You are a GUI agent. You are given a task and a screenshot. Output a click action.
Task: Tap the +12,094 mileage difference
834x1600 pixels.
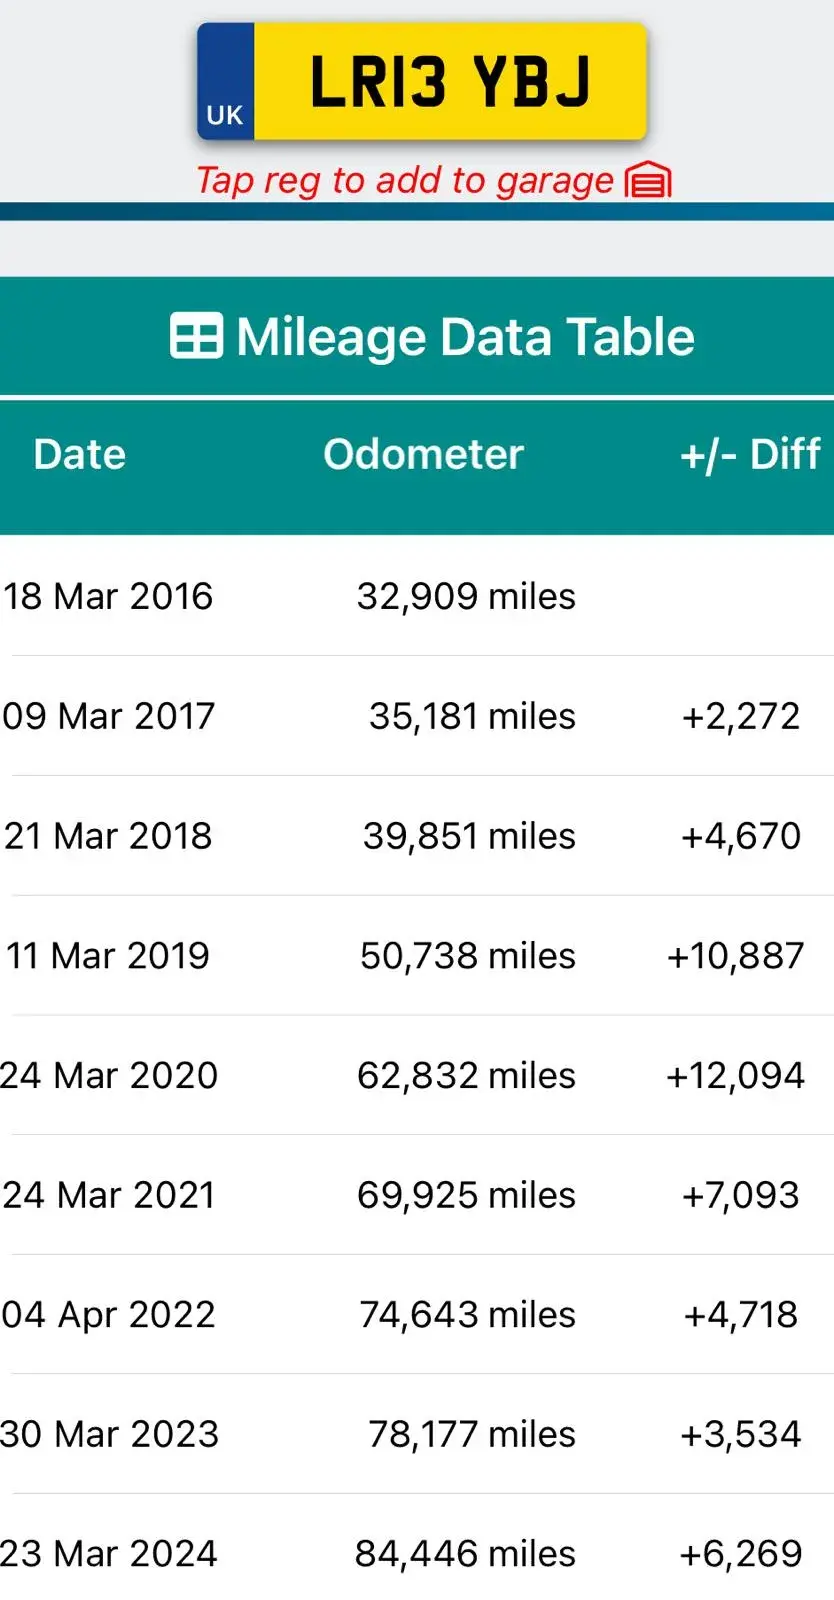click(735, 1076)
